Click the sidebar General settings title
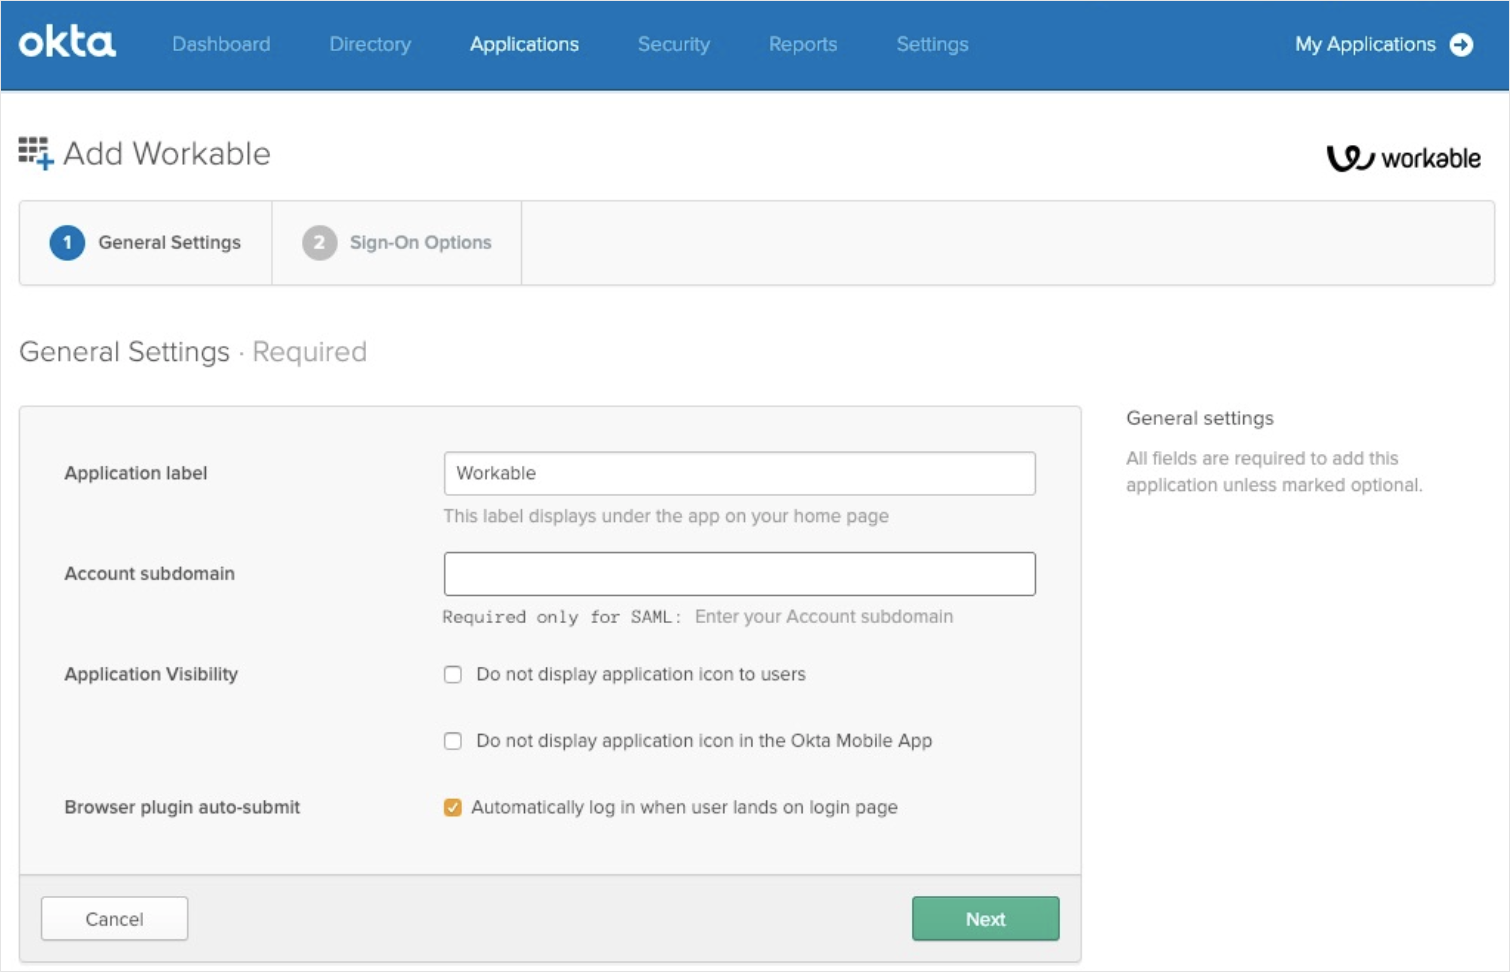This screenshot has width=1510, height=972. [1200, 418]
